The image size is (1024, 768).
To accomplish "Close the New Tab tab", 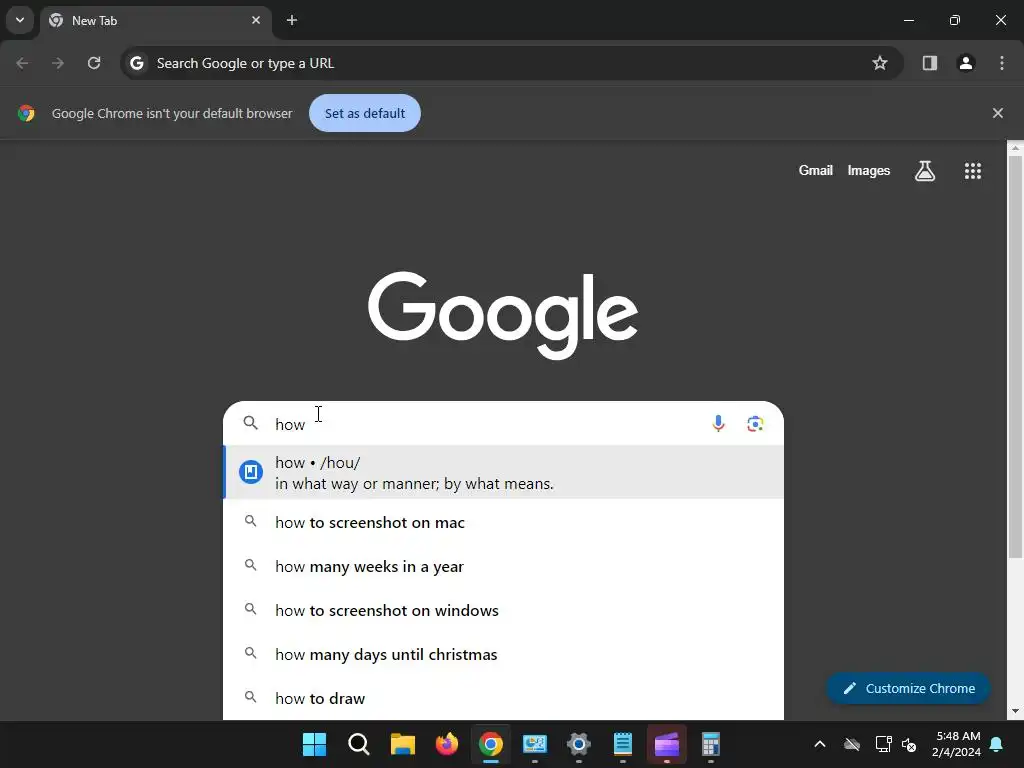I will (x=255, y=20).
